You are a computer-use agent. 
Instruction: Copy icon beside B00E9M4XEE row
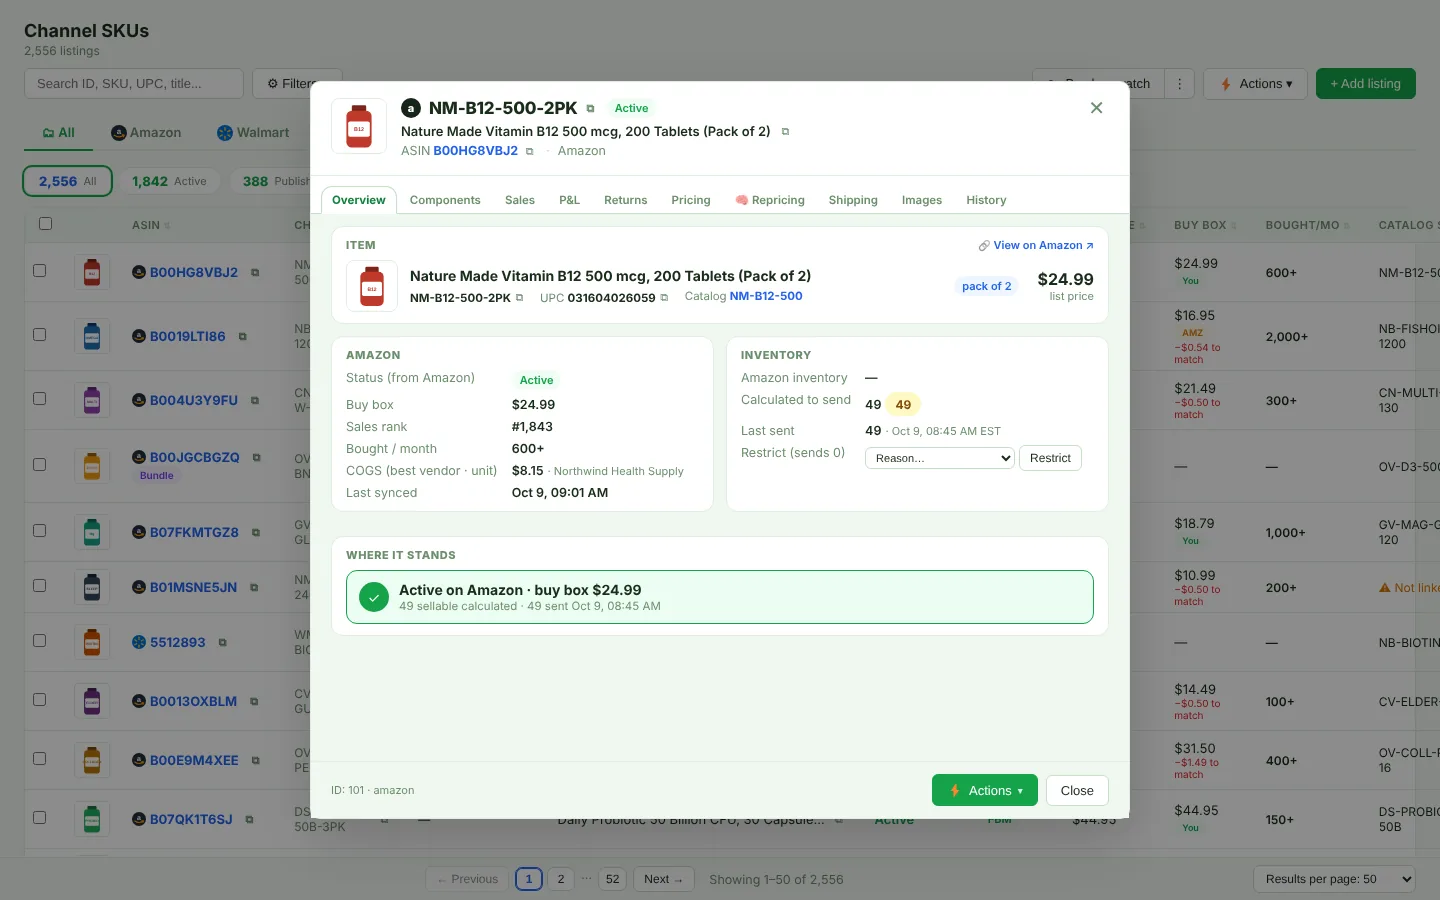[x=256, y=761]
